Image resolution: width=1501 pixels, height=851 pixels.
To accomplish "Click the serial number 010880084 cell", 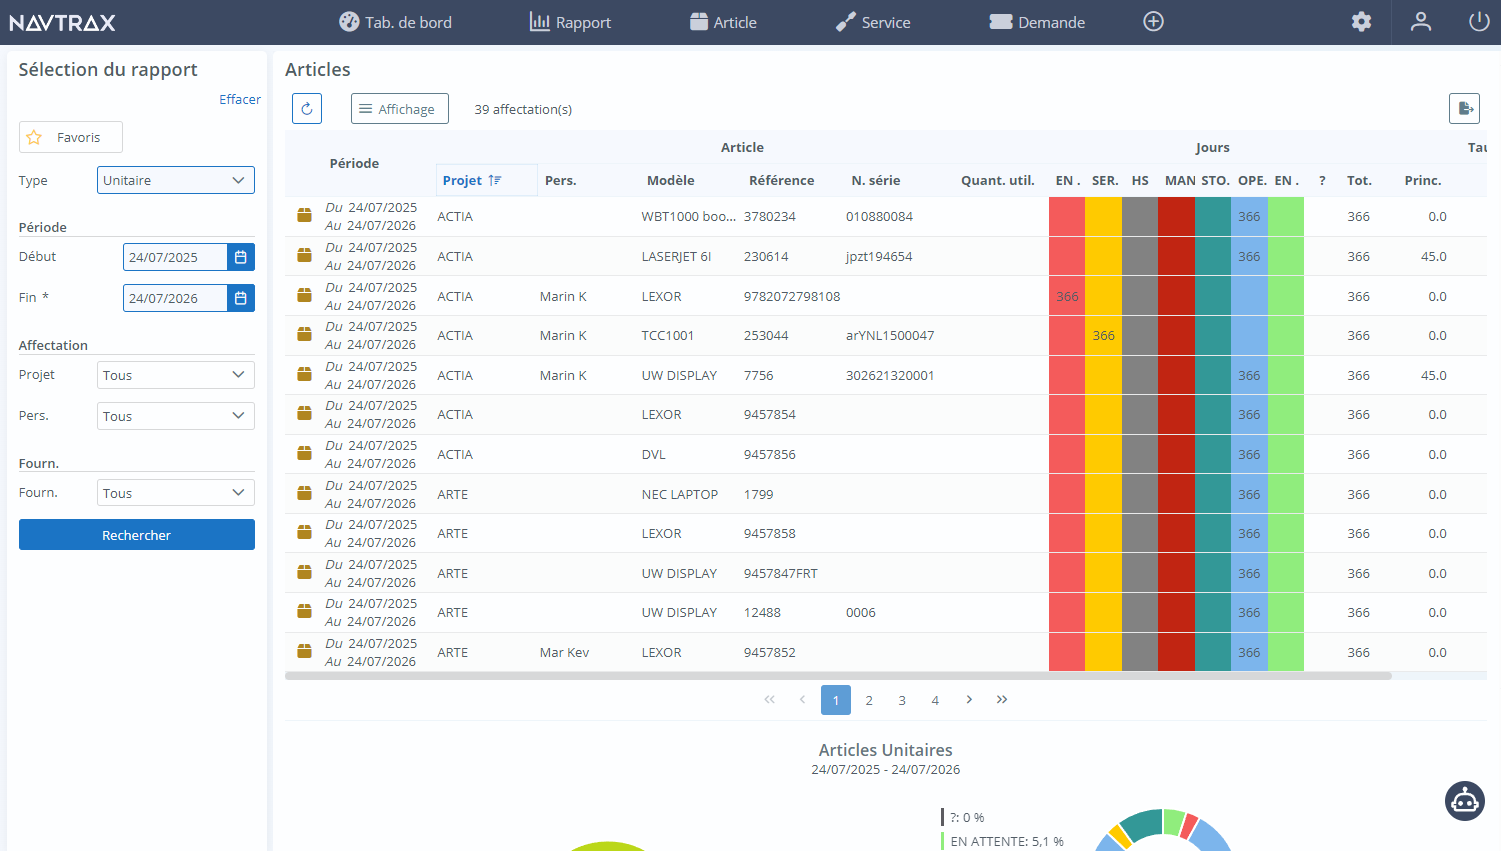I will (880, 216).
